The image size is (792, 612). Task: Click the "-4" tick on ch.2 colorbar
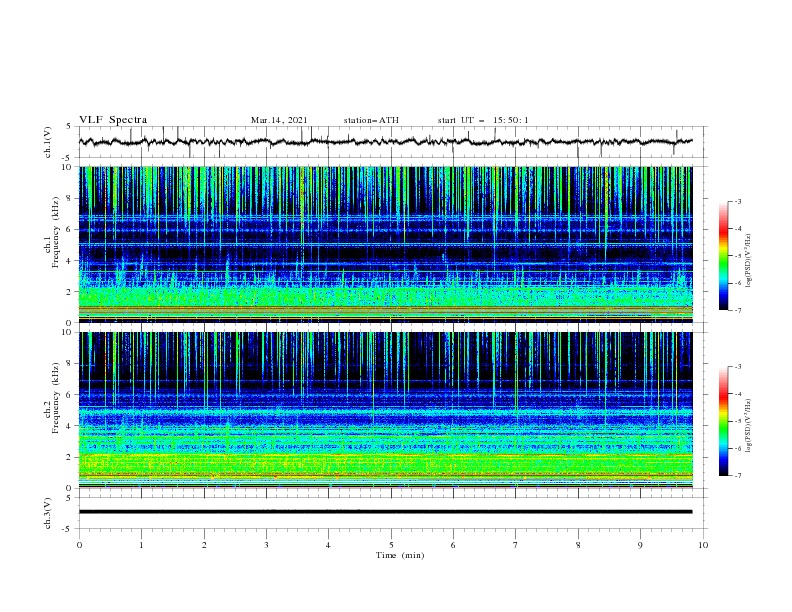click(737, 394)
